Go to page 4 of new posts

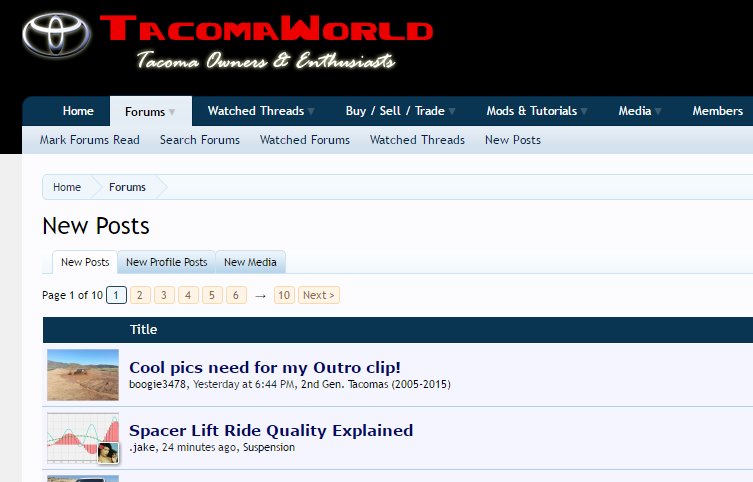click(188, 295)
